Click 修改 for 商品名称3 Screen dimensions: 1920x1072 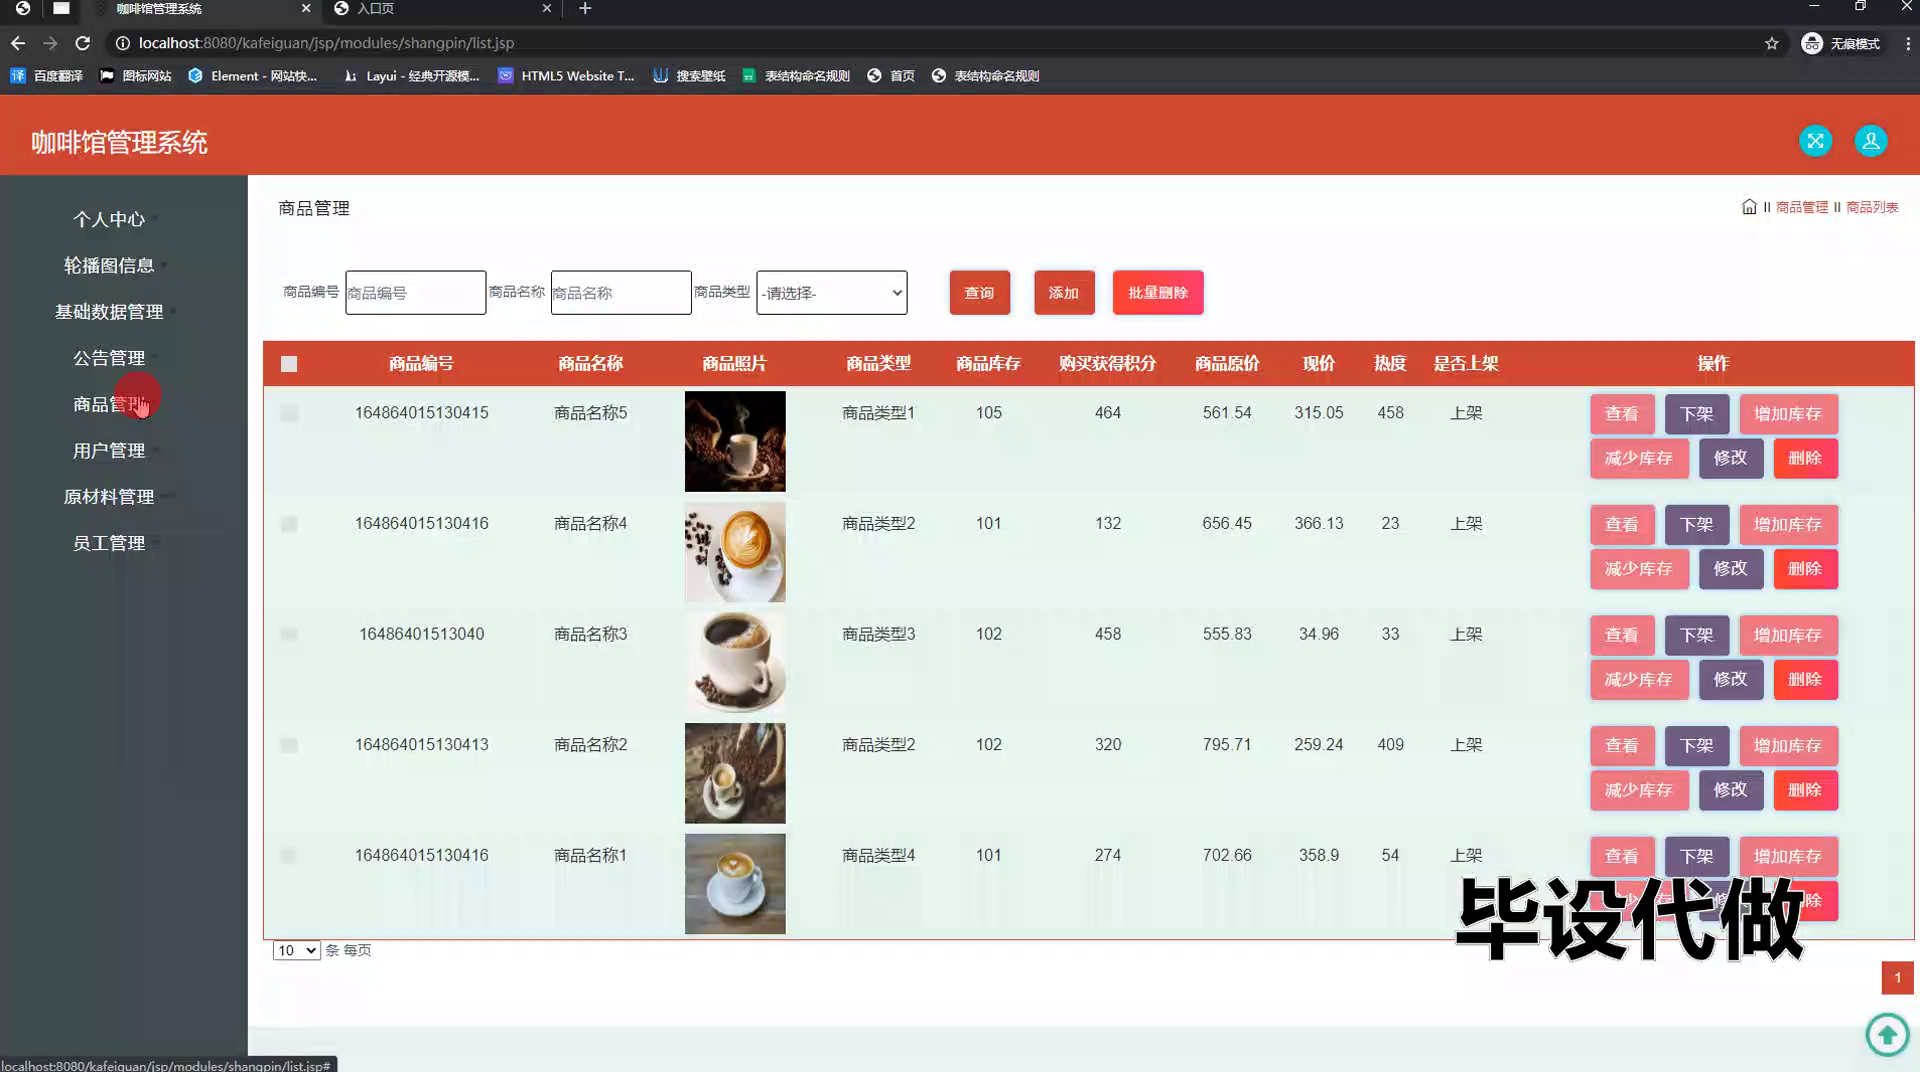click(x=1731, y=680)
